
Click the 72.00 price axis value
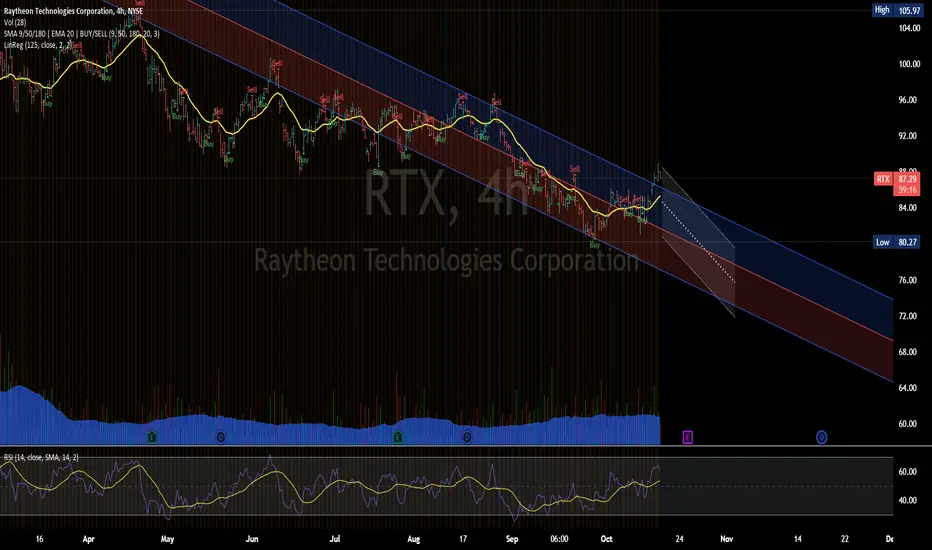click(908, 316)
